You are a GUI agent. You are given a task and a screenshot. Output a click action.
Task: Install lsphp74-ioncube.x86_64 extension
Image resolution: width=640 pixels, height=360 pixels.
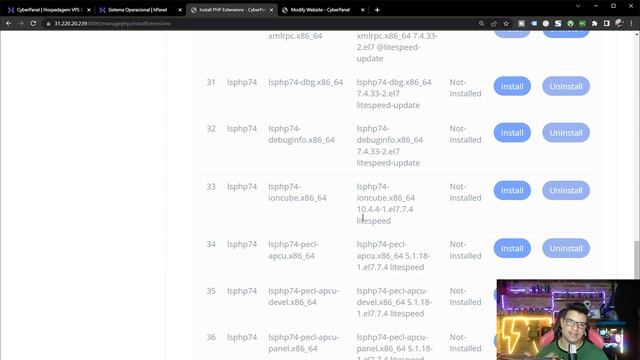click(x=512, y=191)
